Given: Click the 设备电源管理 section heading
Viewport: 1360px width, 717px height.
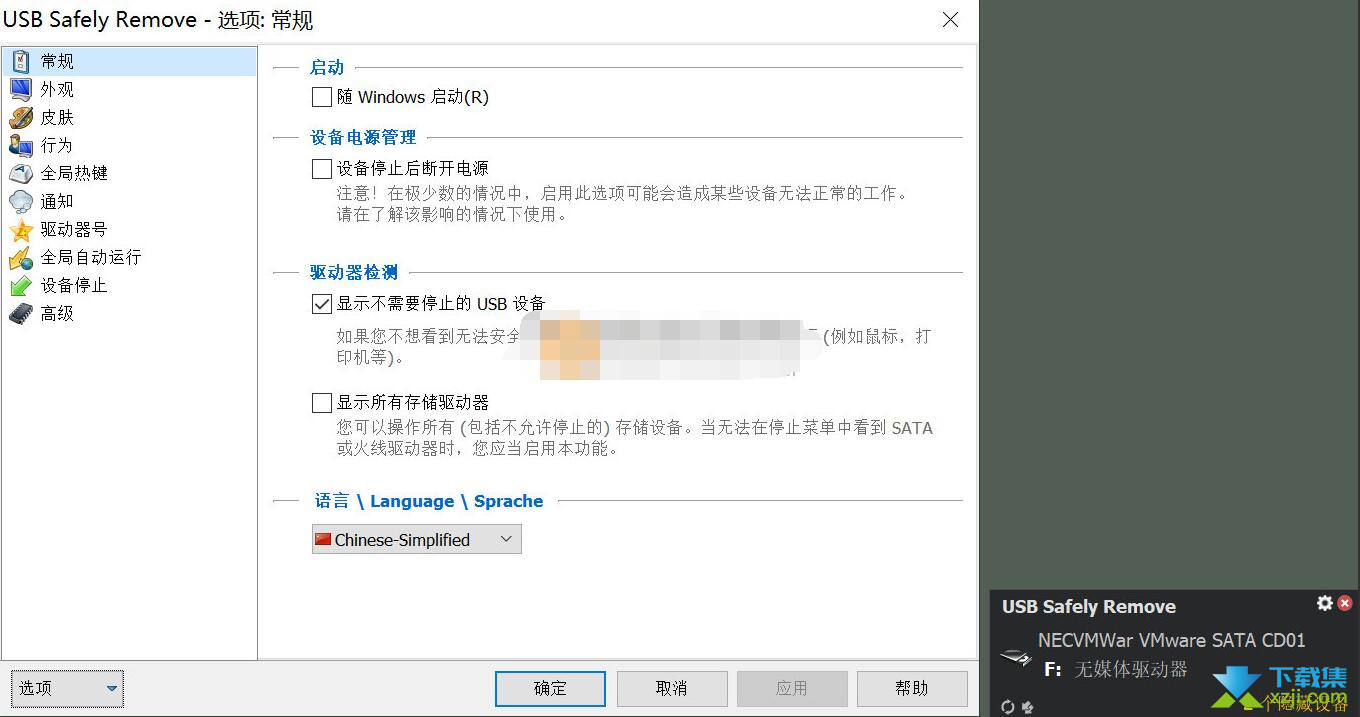Looking at the screenshot, I should [363, 137].
